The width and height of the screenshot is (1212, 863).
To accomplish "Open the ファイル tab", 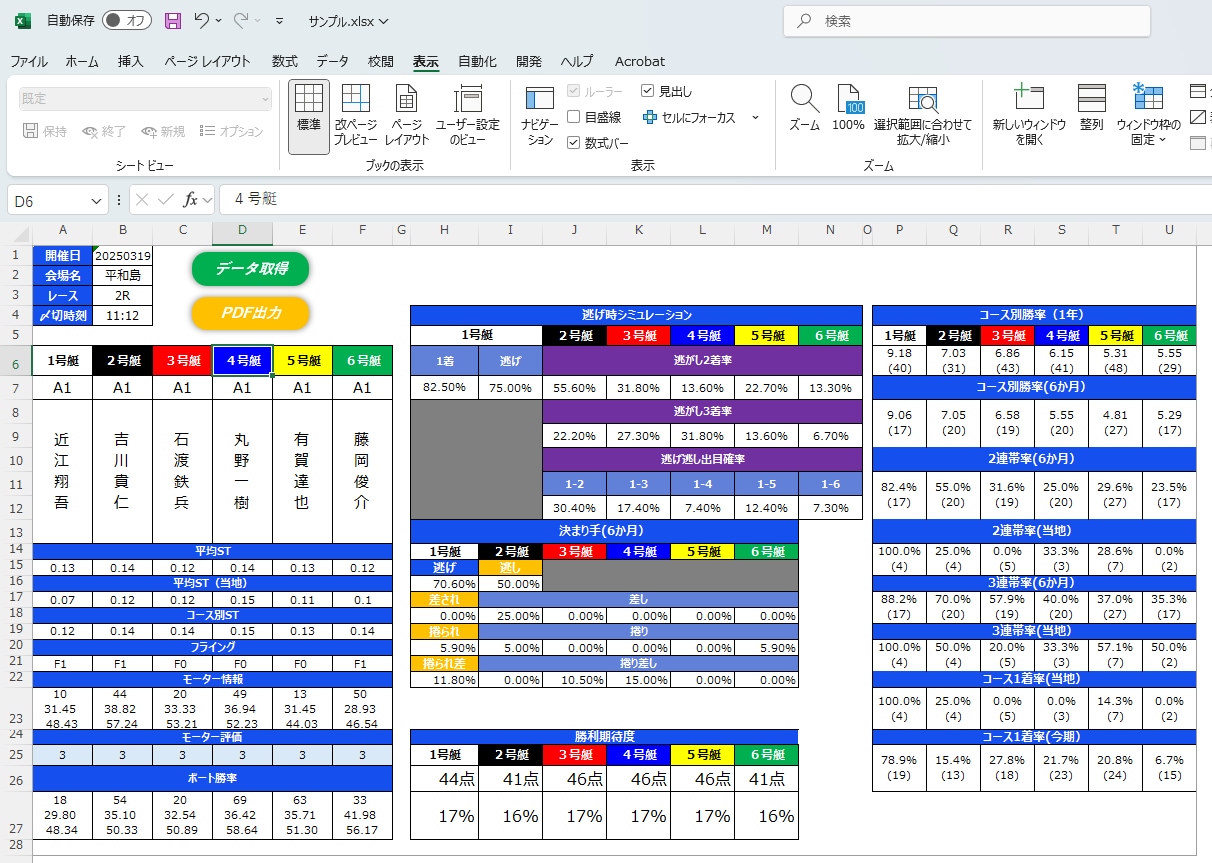I will [x=29, y=61].
